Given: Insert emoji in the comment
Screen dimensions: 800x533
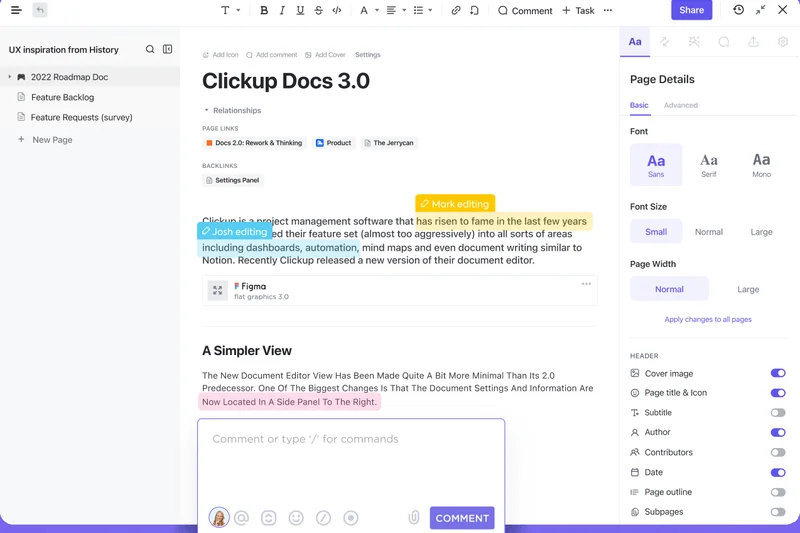Looking at the screenshot, I should [x=296, y=518].
